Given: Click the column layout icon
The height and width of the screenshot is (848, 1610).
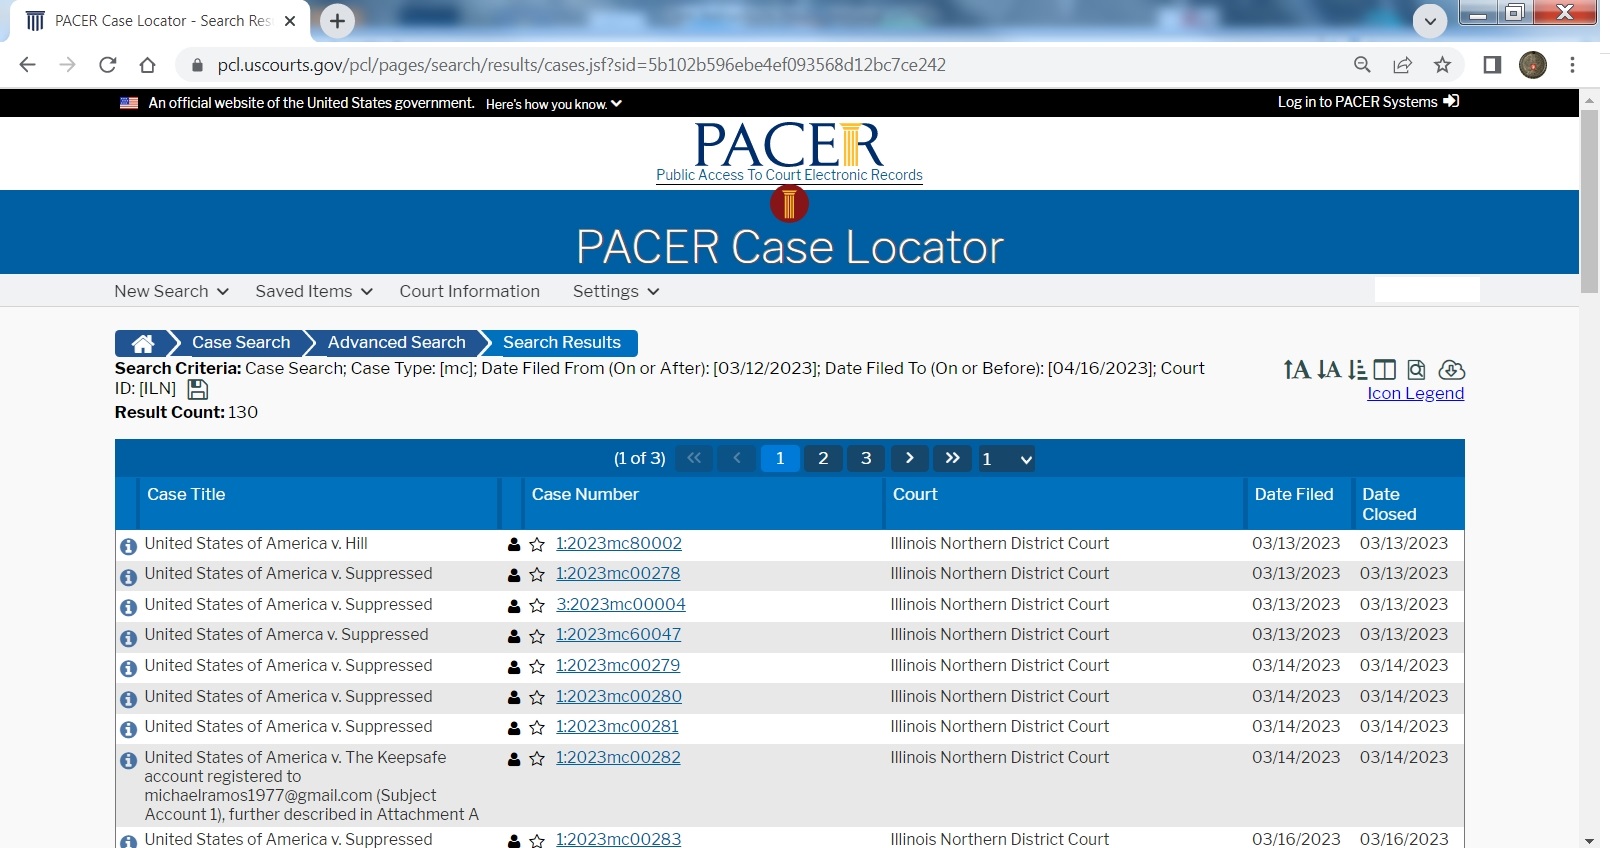Looking at the screenshot, I should [x=1385, y=370].
